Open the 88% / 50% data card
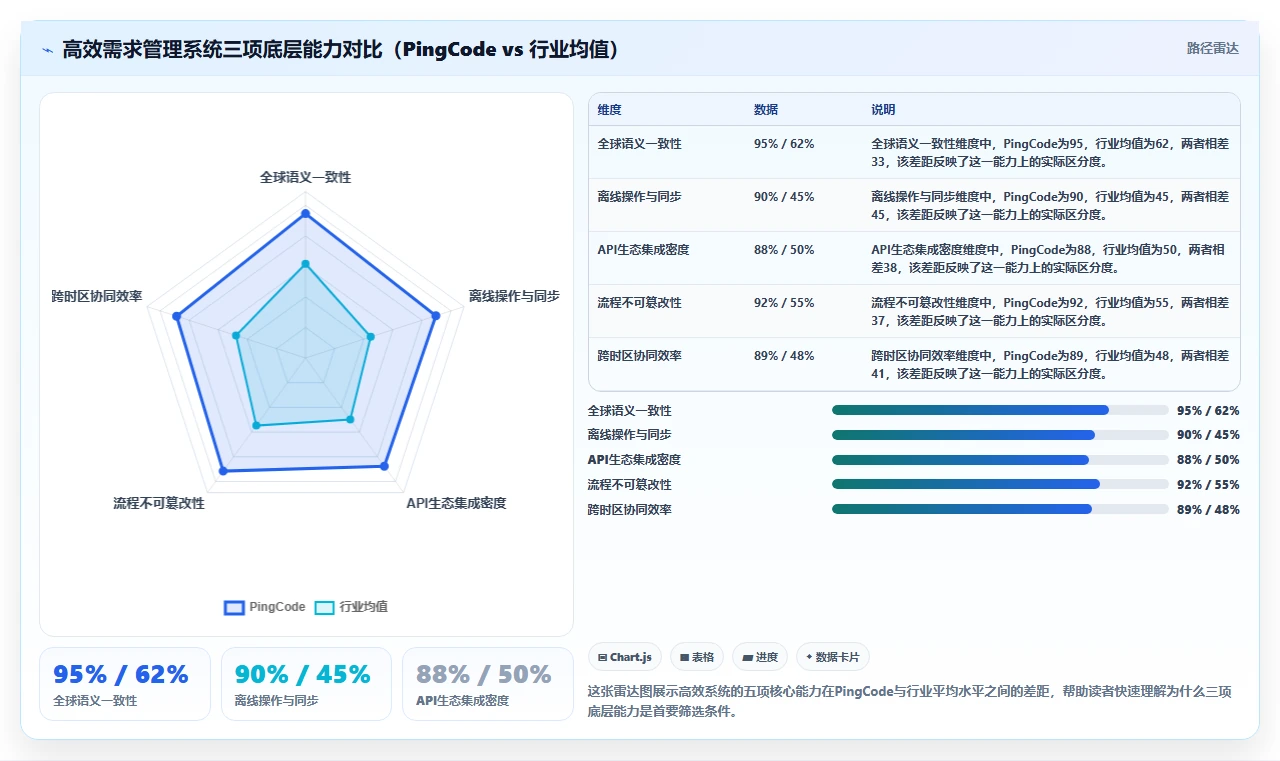Screen dimensions: 1280x761 click(488, 684)
